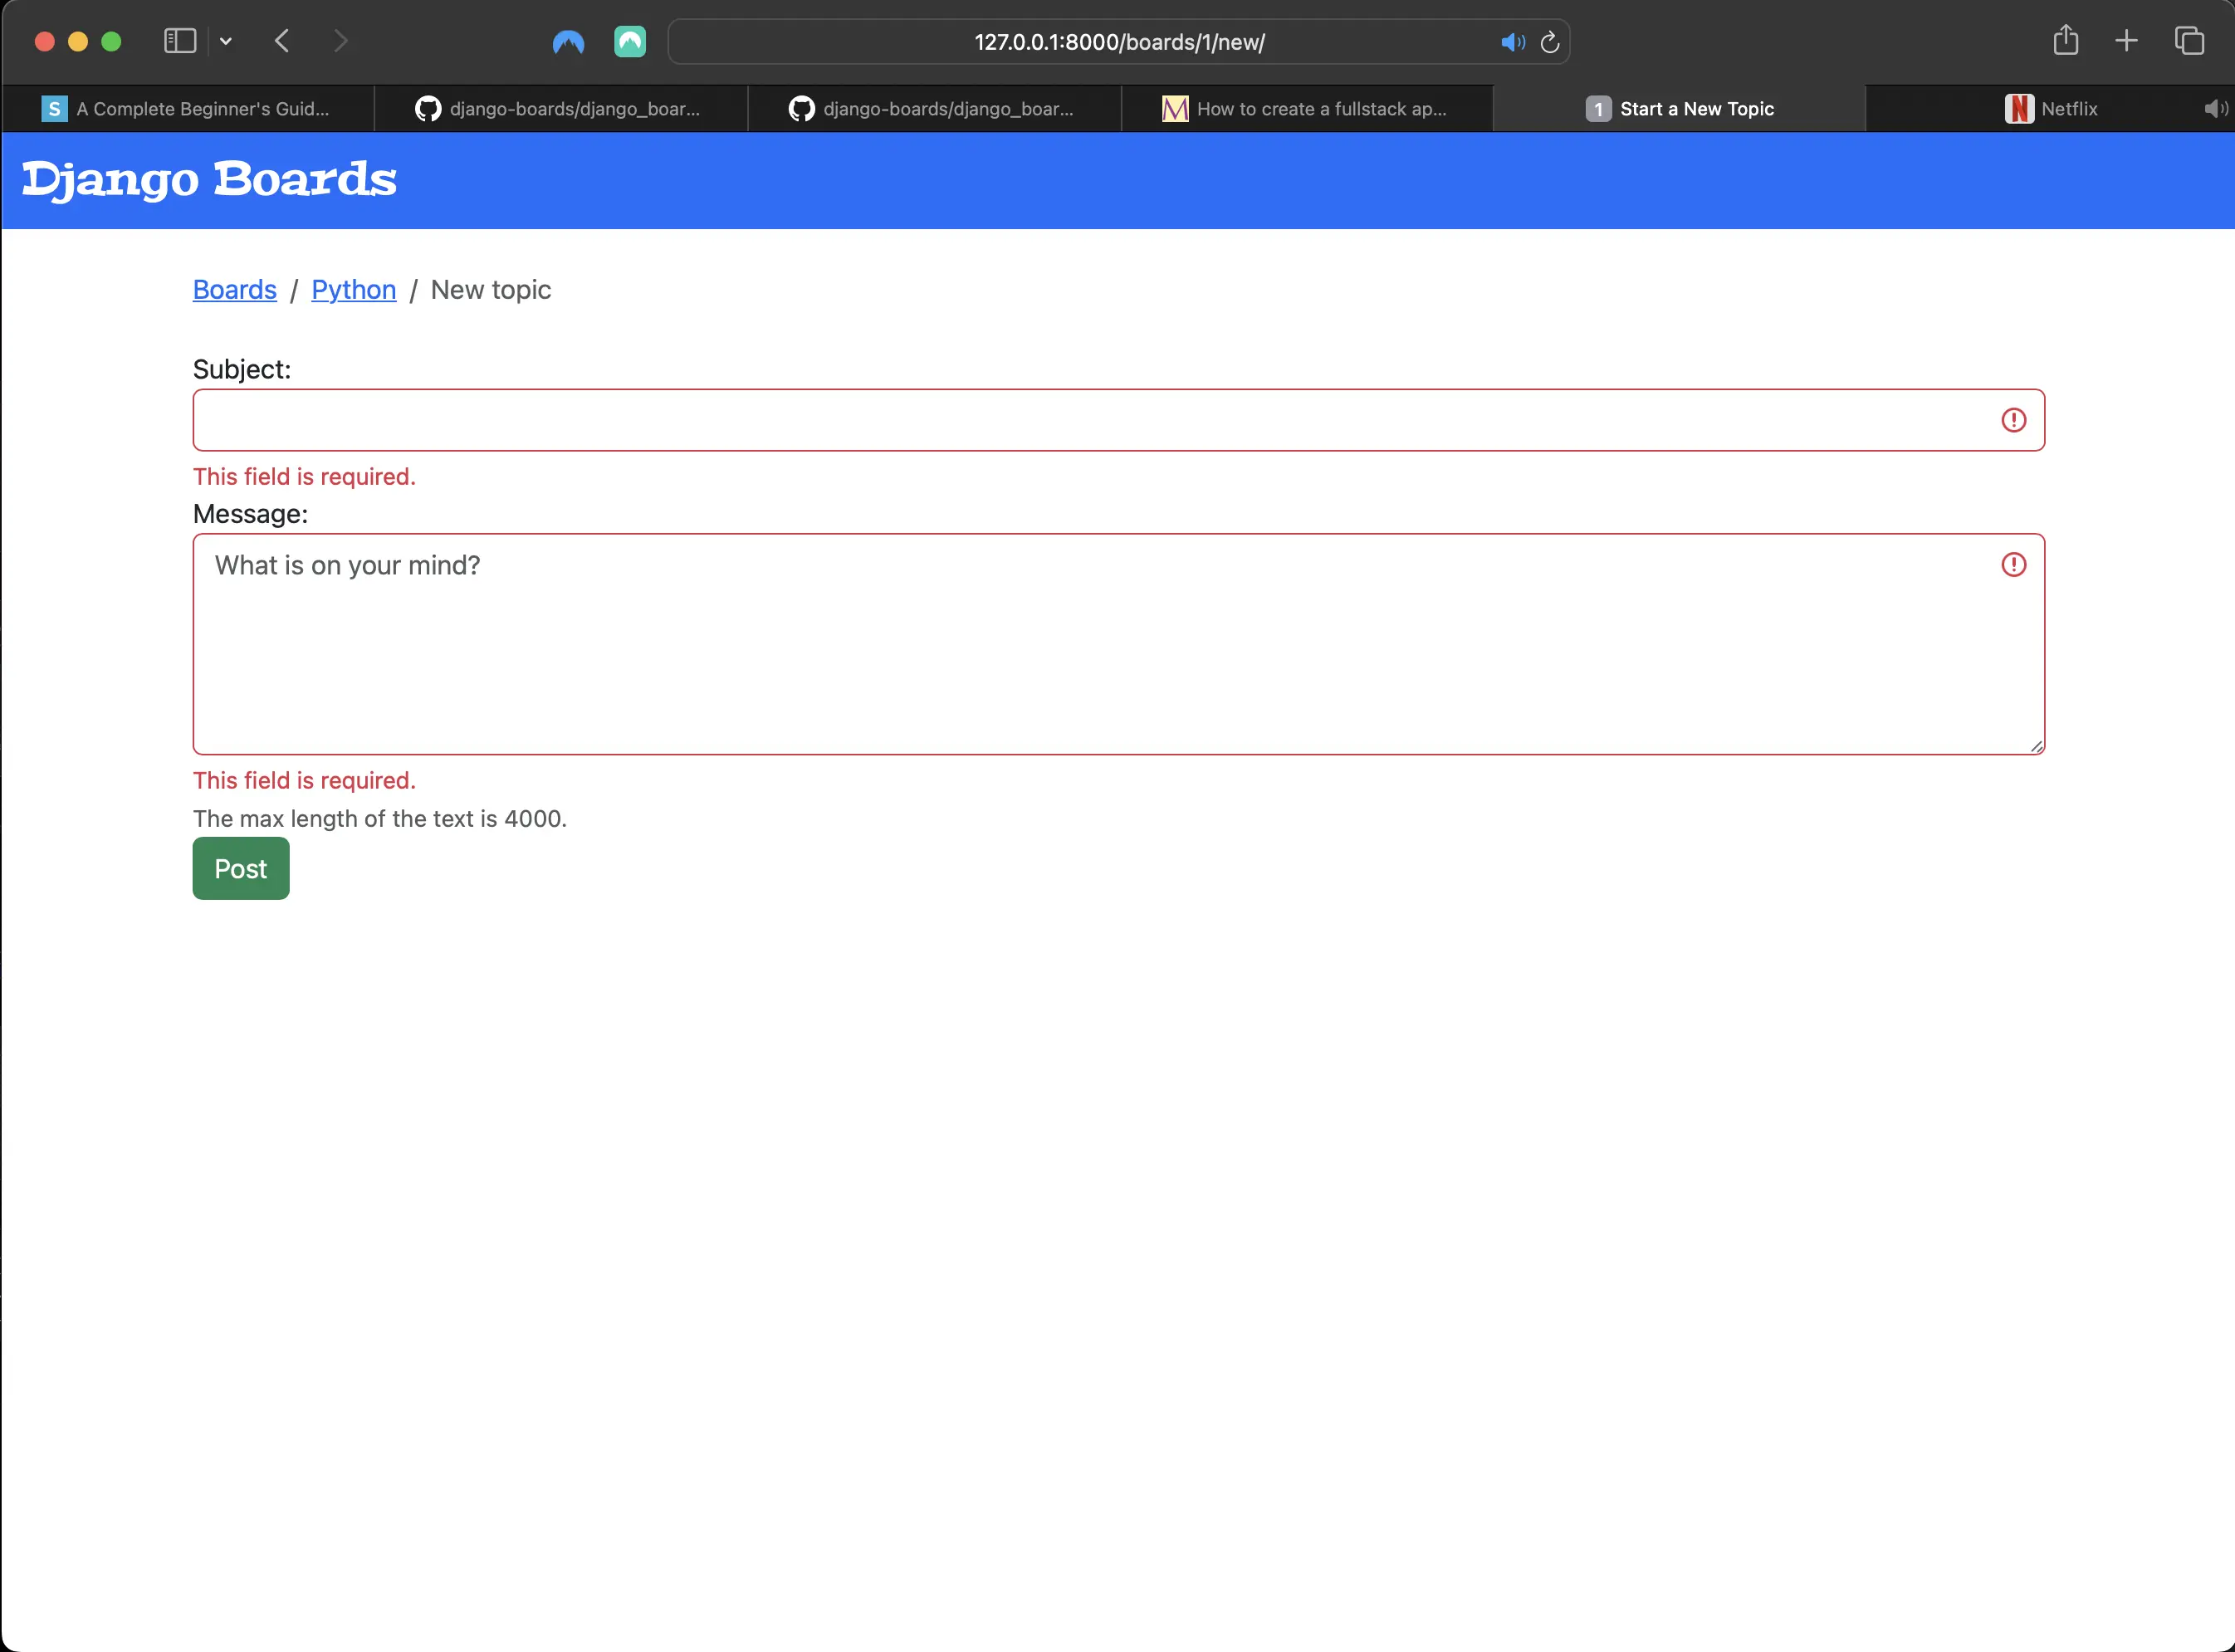Viewport: 2235px width, 1652px height.
Task: Switch to How to create a fullstack tab
Action: coord(1307,109)
